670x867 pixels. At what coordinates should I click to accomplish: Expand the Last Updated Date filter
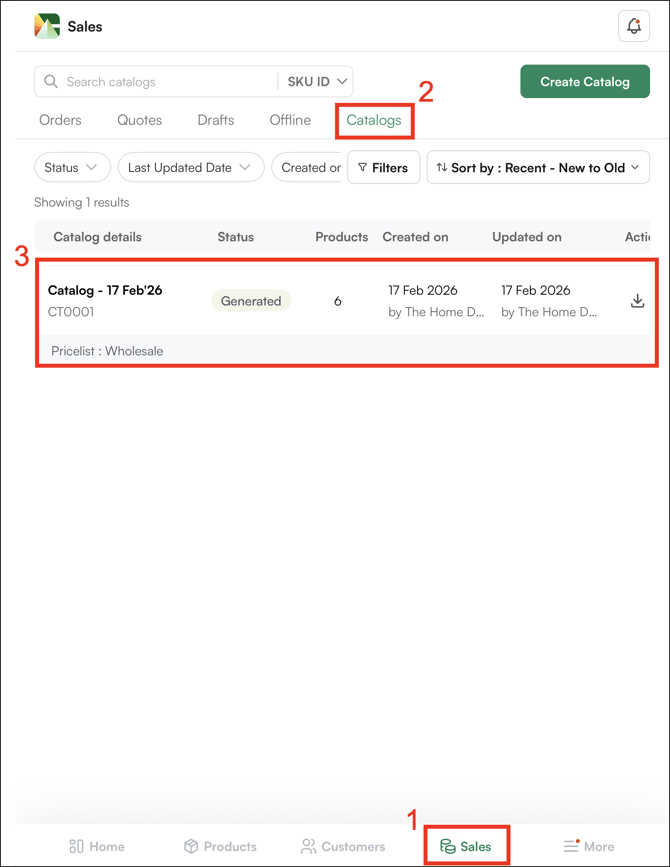pyautogui.click(x=190, y=168)
